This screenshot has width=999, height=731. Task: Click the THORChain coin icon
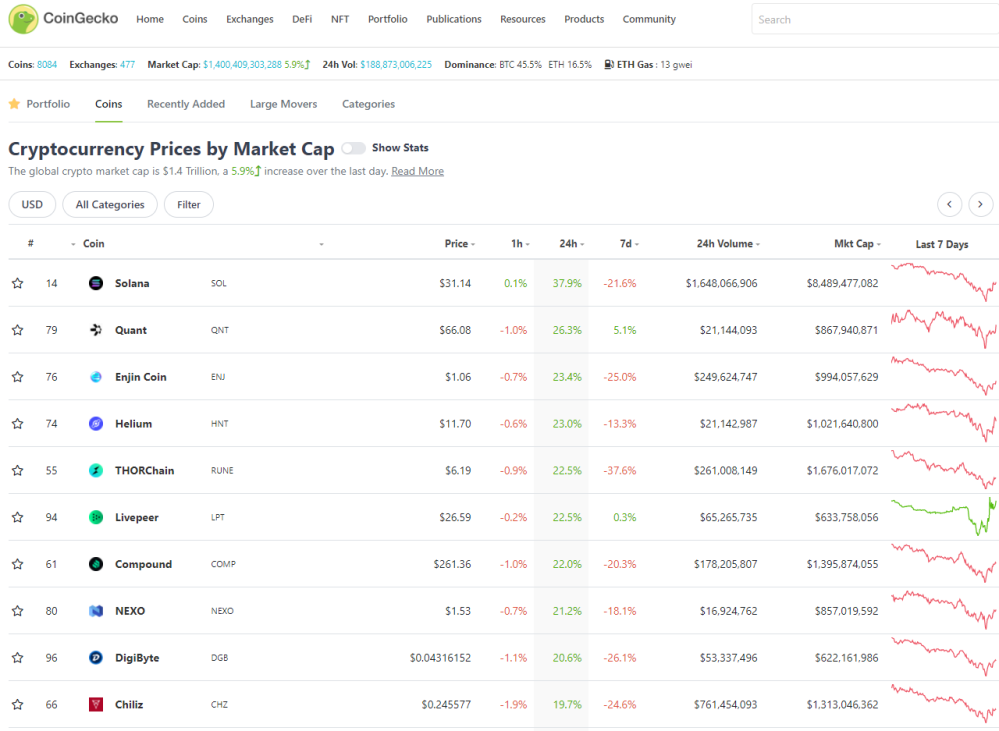[x=96, y=470]
